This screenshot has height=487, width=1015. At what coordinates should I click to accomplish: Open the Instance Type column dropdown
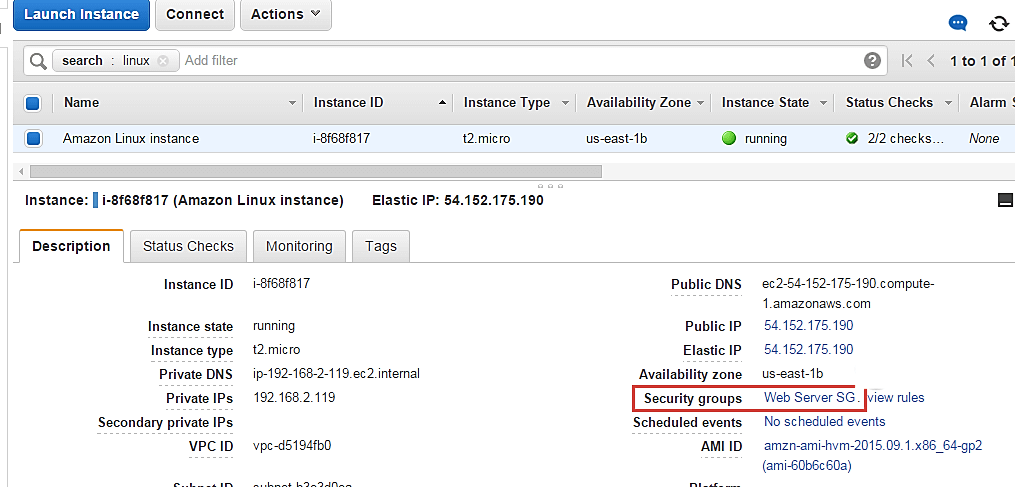(x=565, y=103)
